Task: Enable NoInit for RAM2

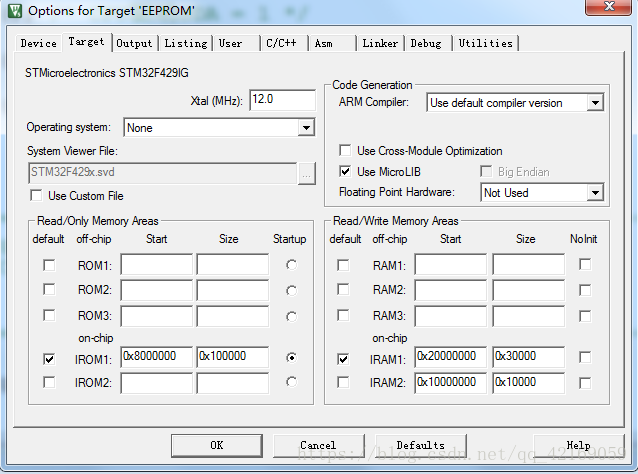Action: click(585, 290)
